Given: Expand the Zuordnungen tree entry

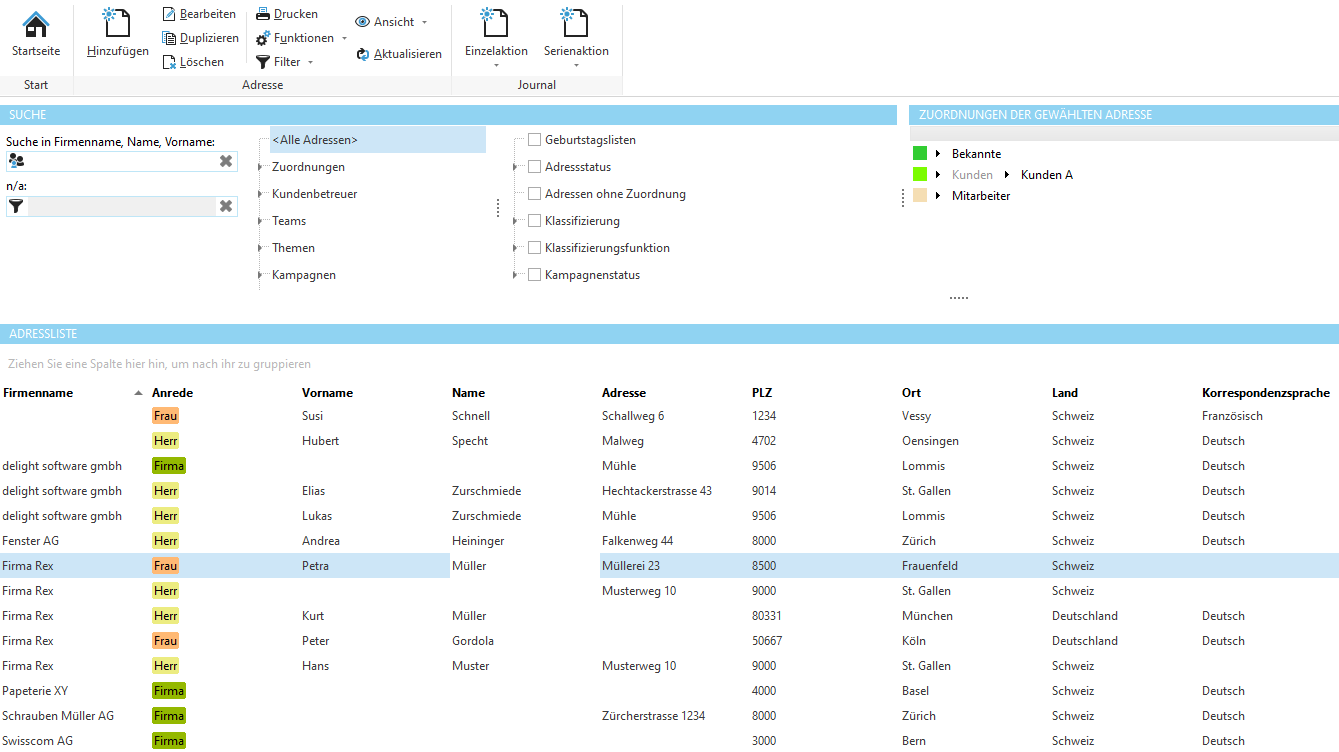Looking at the screenshot, I should [x=262, y=166].
